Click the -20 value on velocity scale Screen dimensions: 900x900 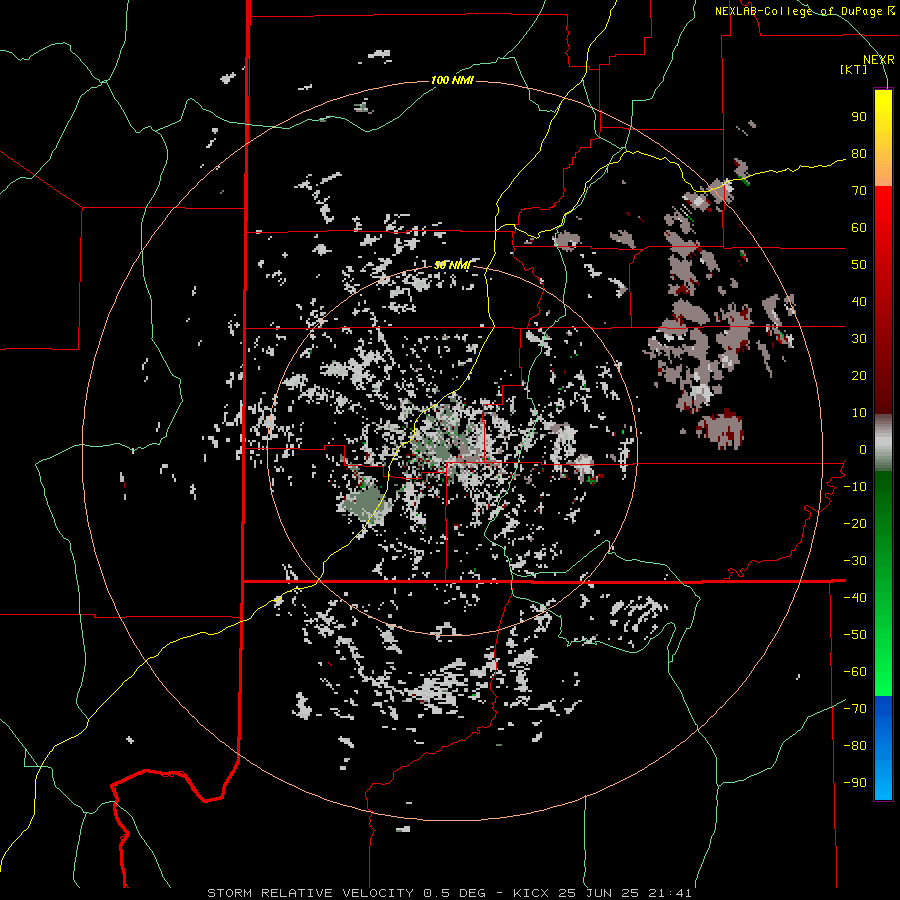coord(855,524)
